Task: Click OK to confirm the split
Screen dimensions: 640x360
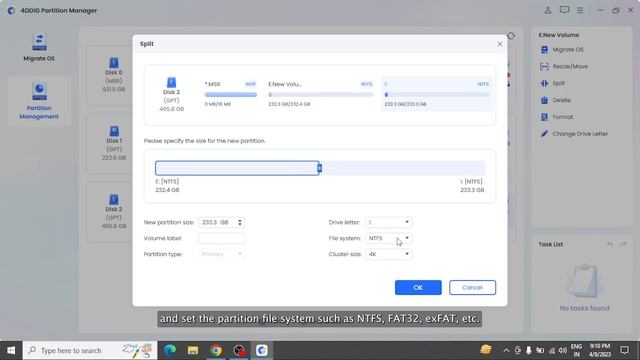Action: click(418, 287)
